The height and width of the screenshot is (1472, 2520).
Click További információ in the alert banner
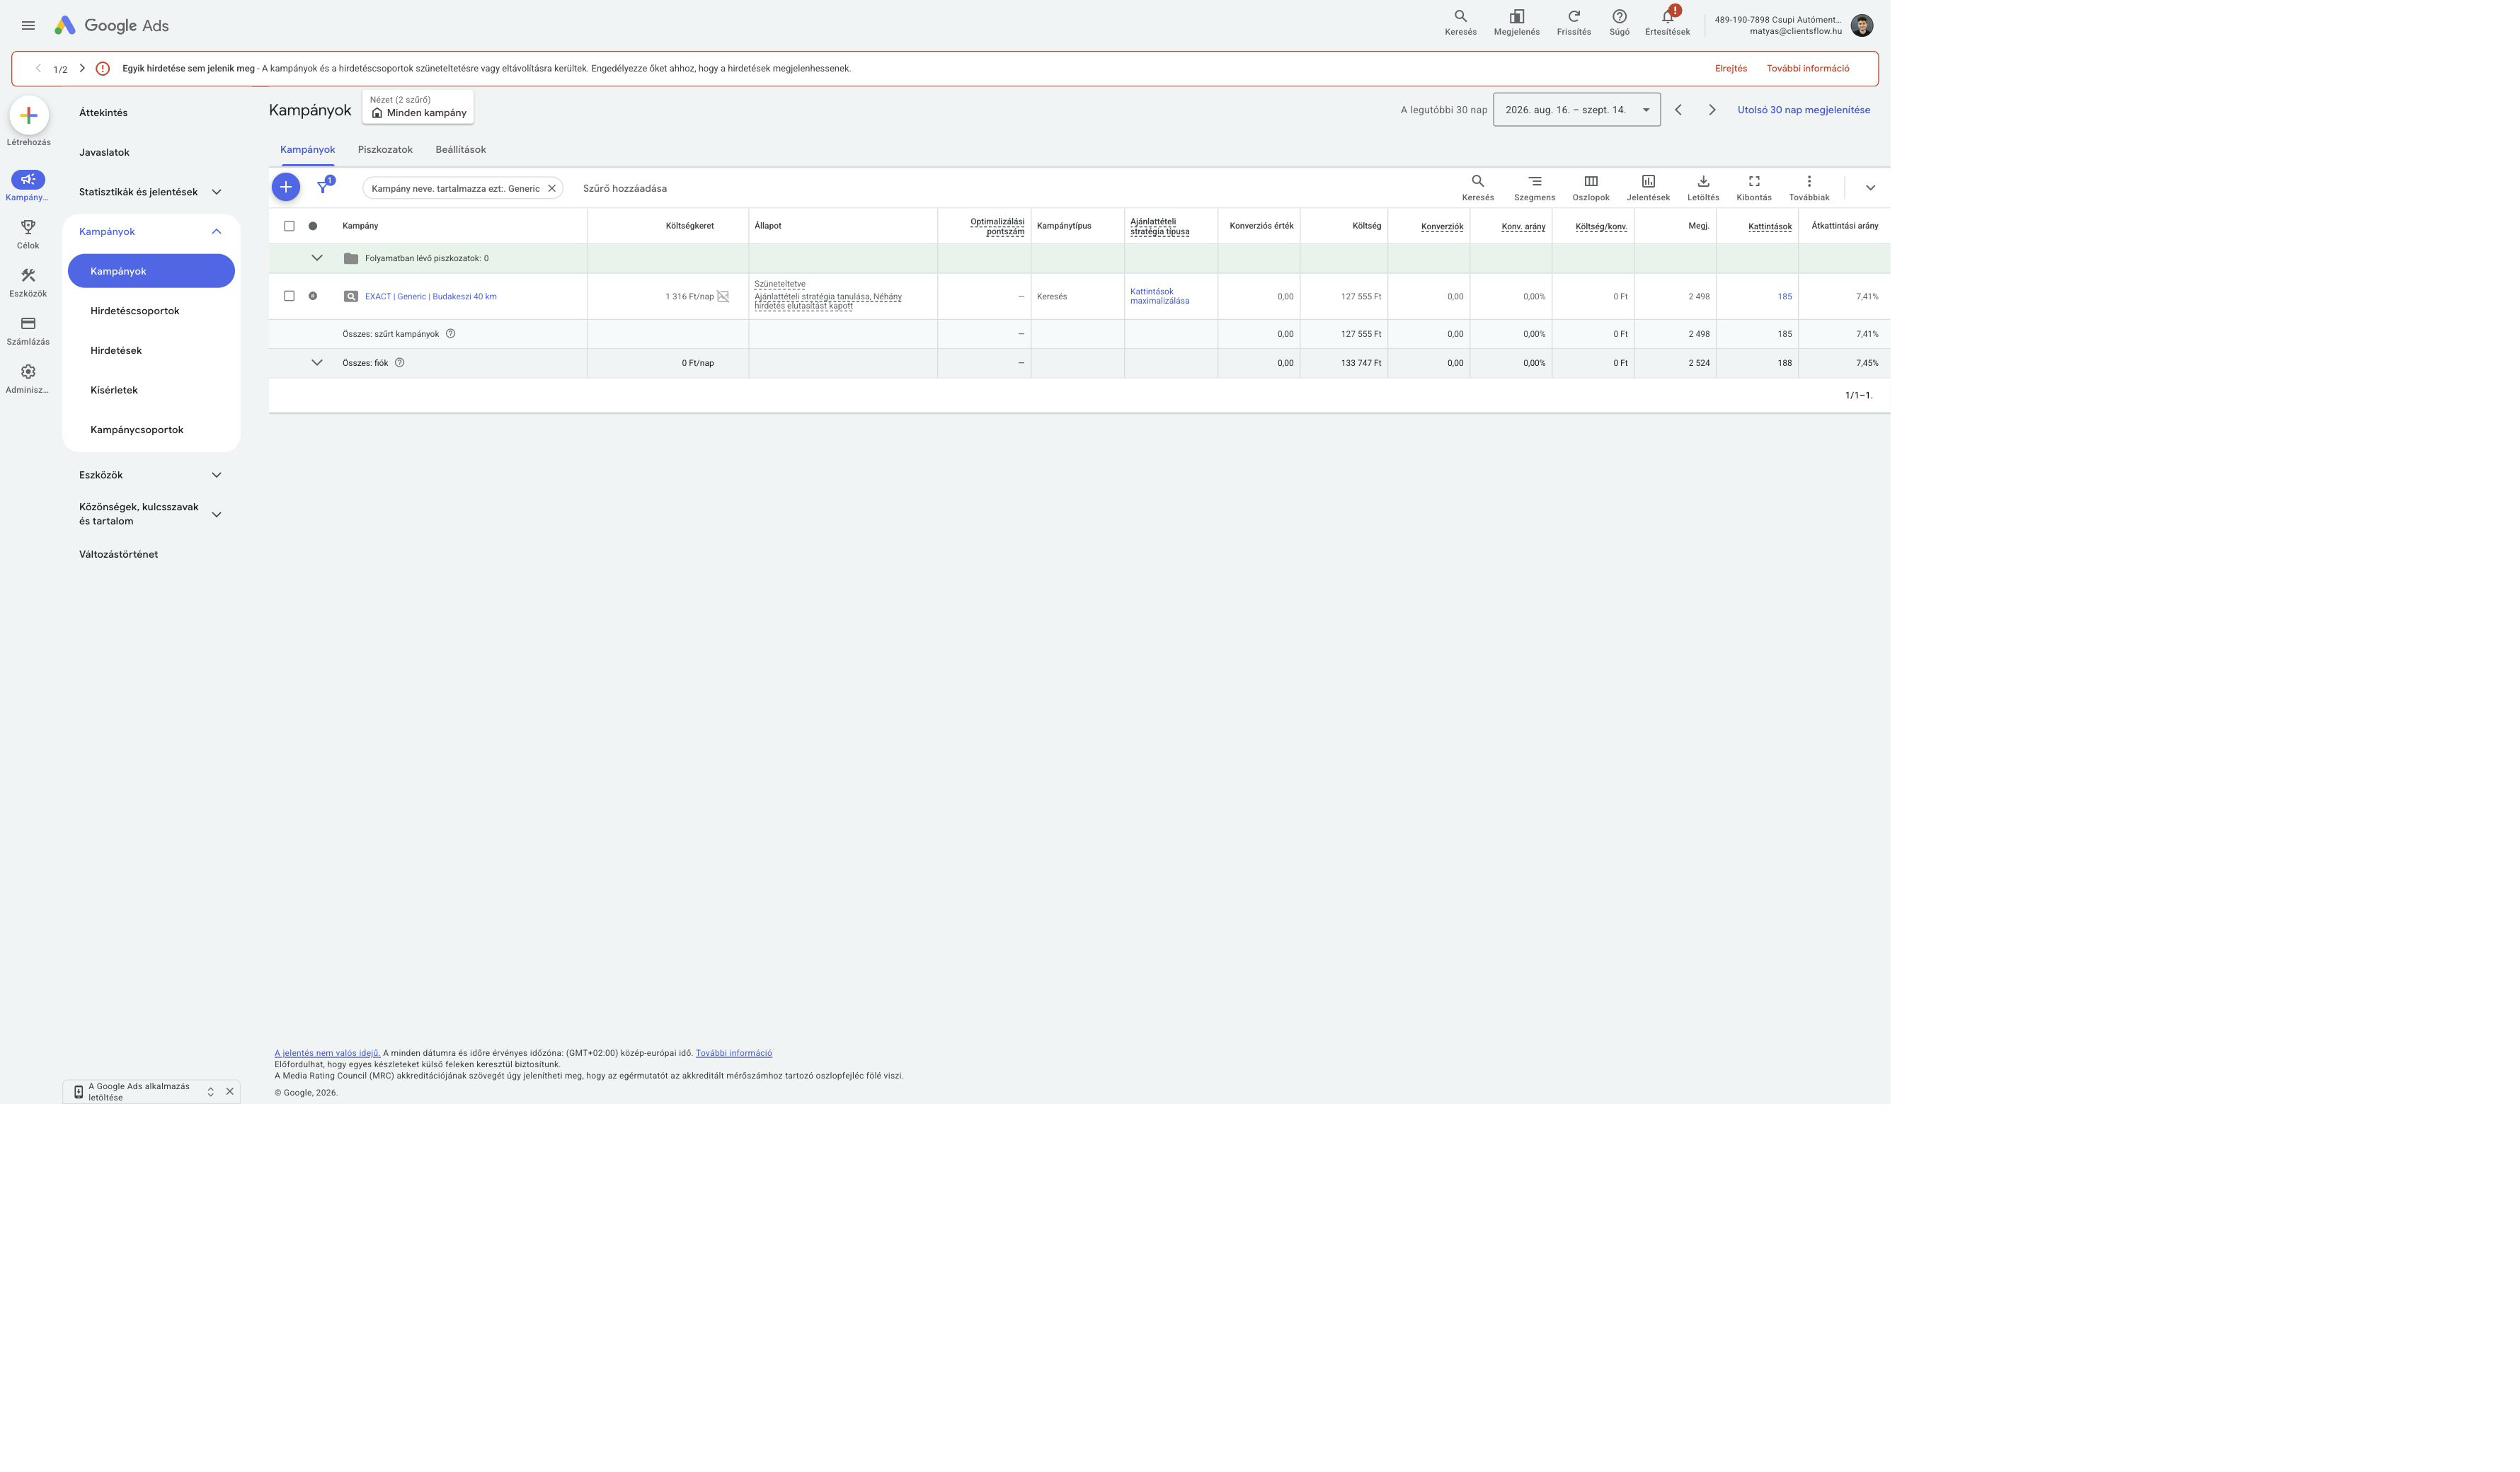point(1807,68)
